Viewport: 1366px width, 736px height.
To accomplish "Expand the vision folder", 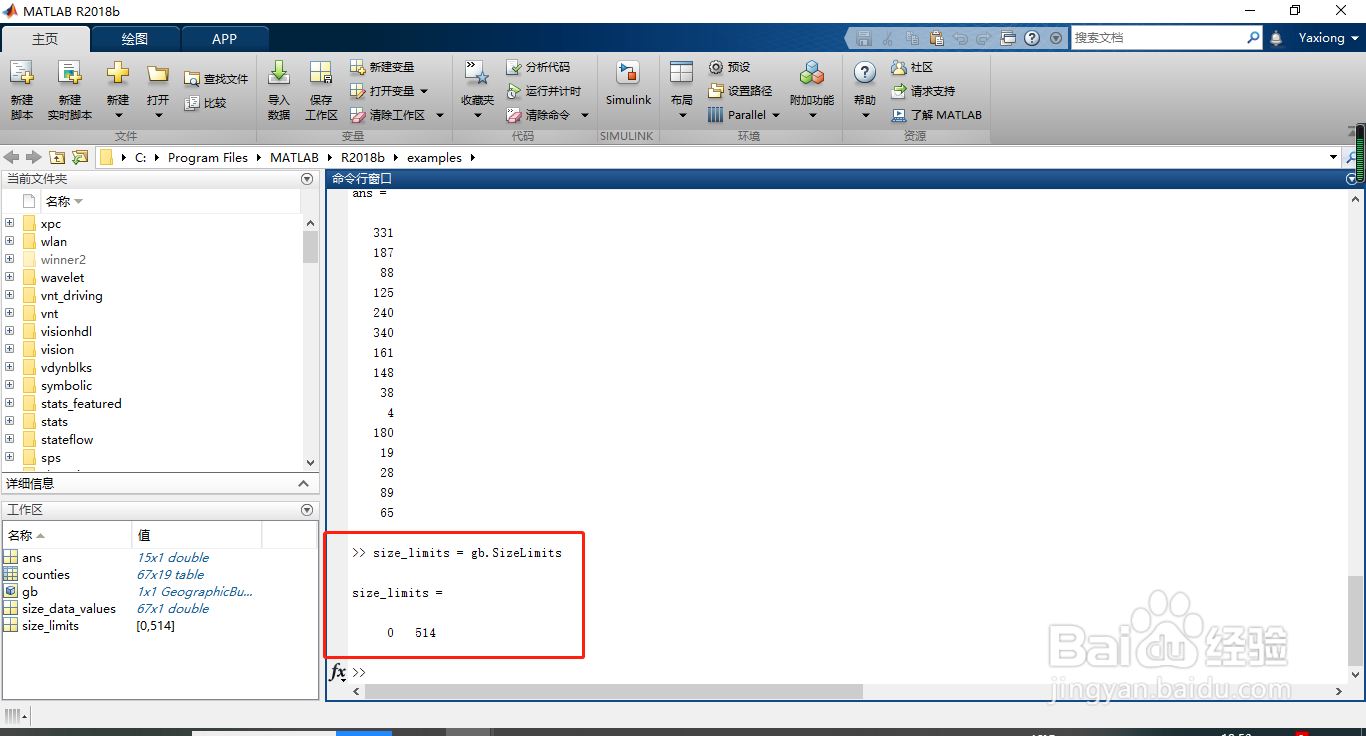I will (x=9, y=349).
